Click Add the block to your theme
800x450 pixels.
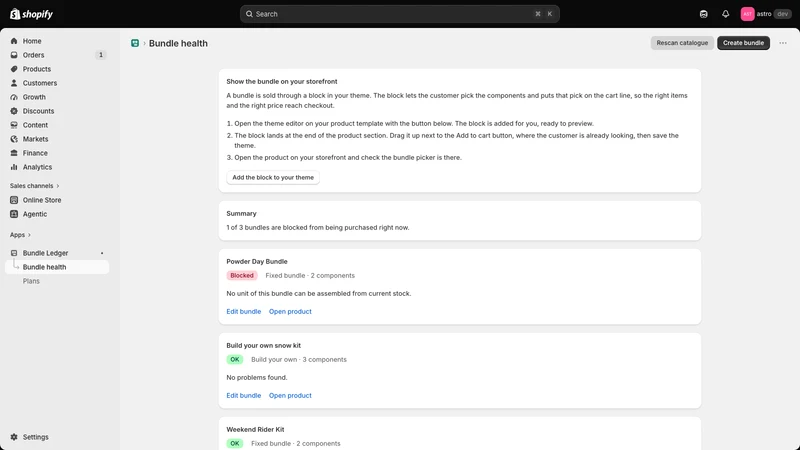tap(273, 178)
